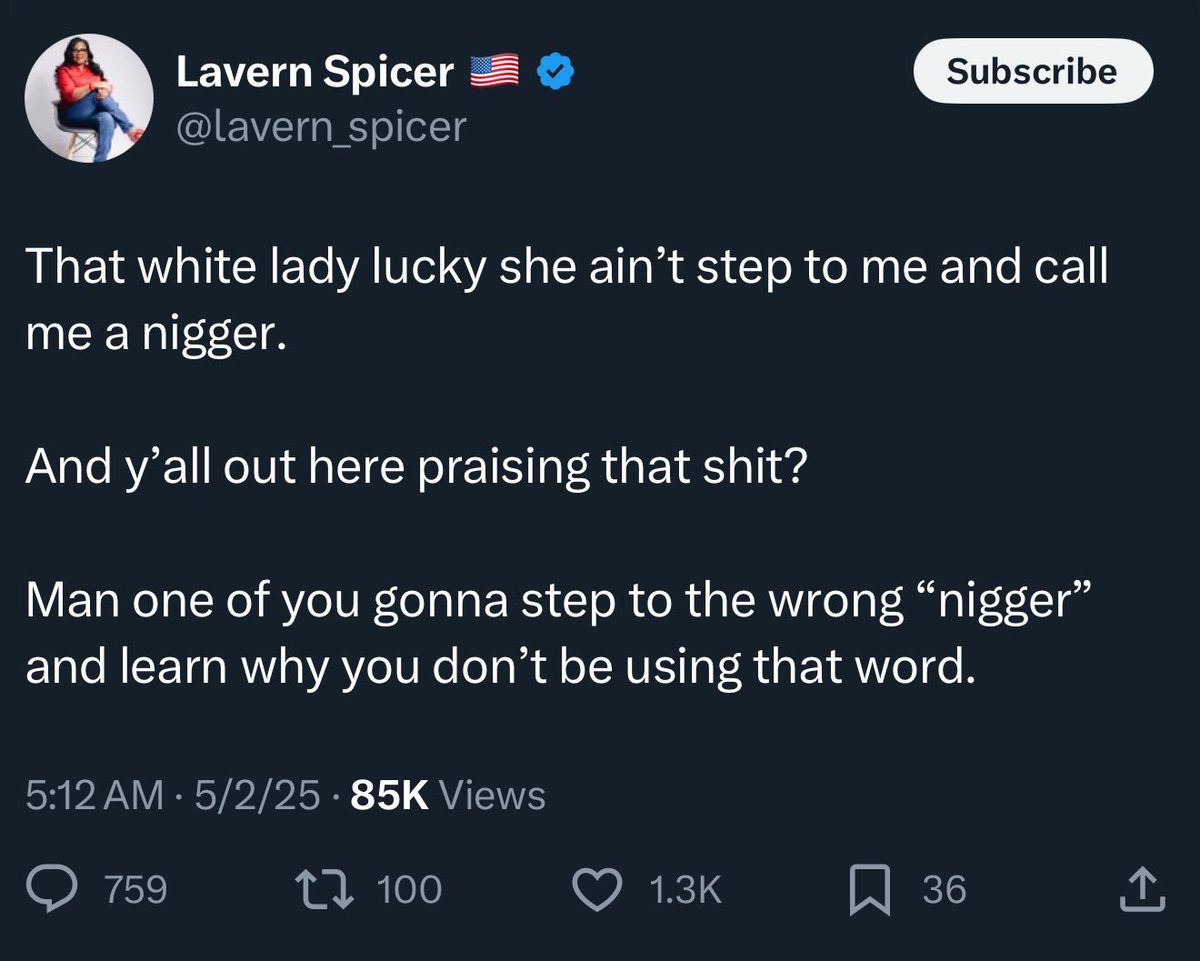Click the US flag emoji beside the name
Screen dimensions: 1200x961
(494, 71)
